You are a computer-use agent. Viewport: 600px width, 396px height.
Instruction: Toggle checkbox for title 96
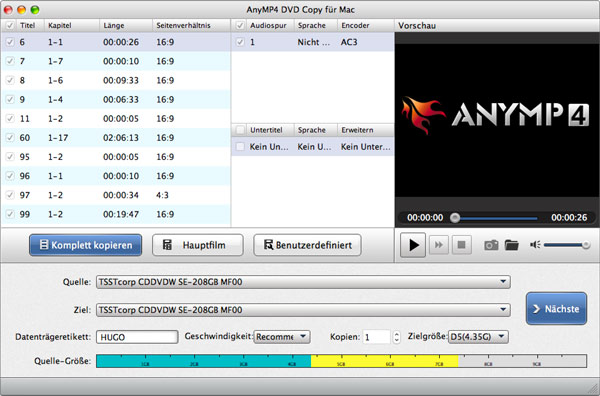[10, 176]
